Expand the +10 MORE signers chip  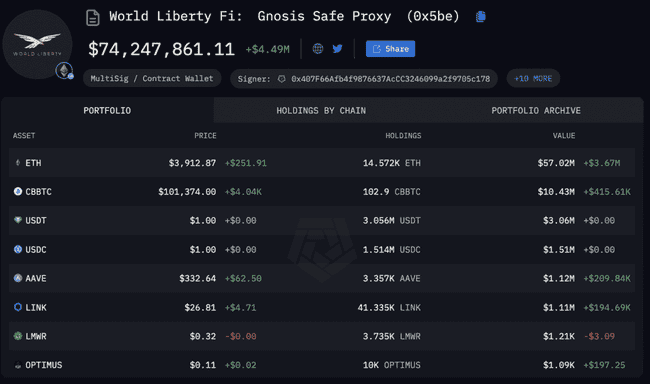[533, 78]
